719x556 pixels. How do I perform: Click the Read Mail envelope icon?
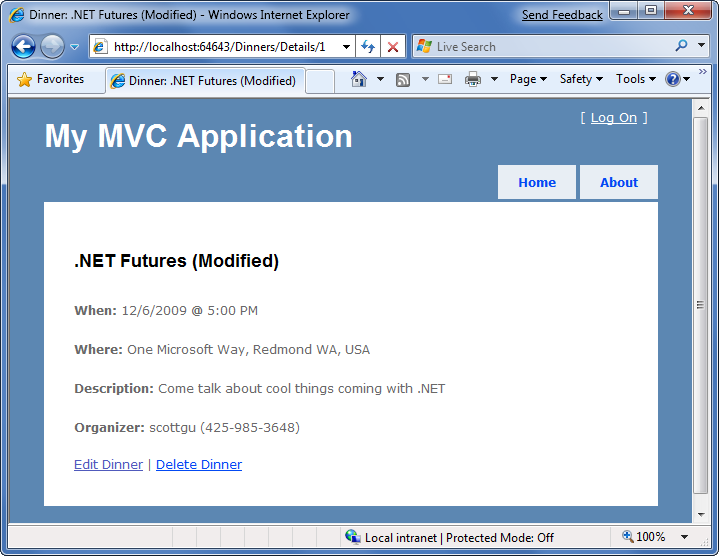pyautogui.click(x=445, y=80)
